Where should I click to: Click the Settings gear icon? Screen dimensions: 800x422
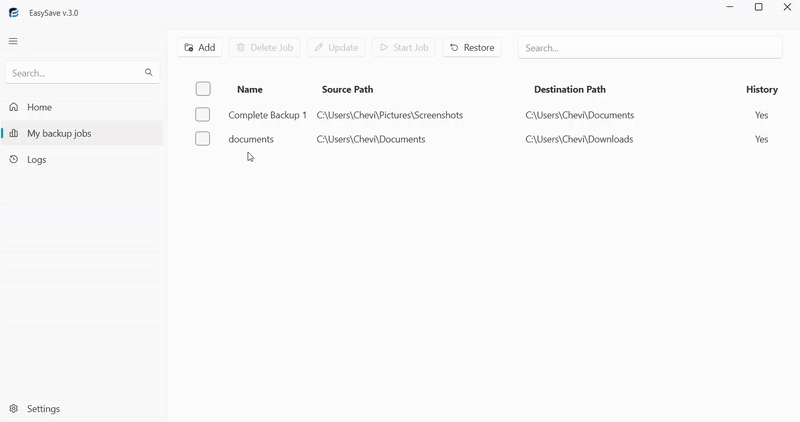point(14,409)
